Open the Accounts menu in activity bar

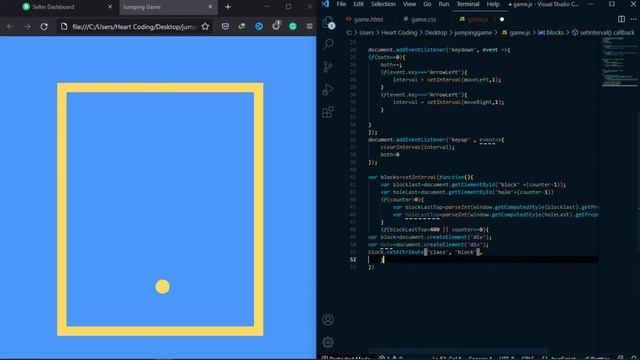click(328, 320)
